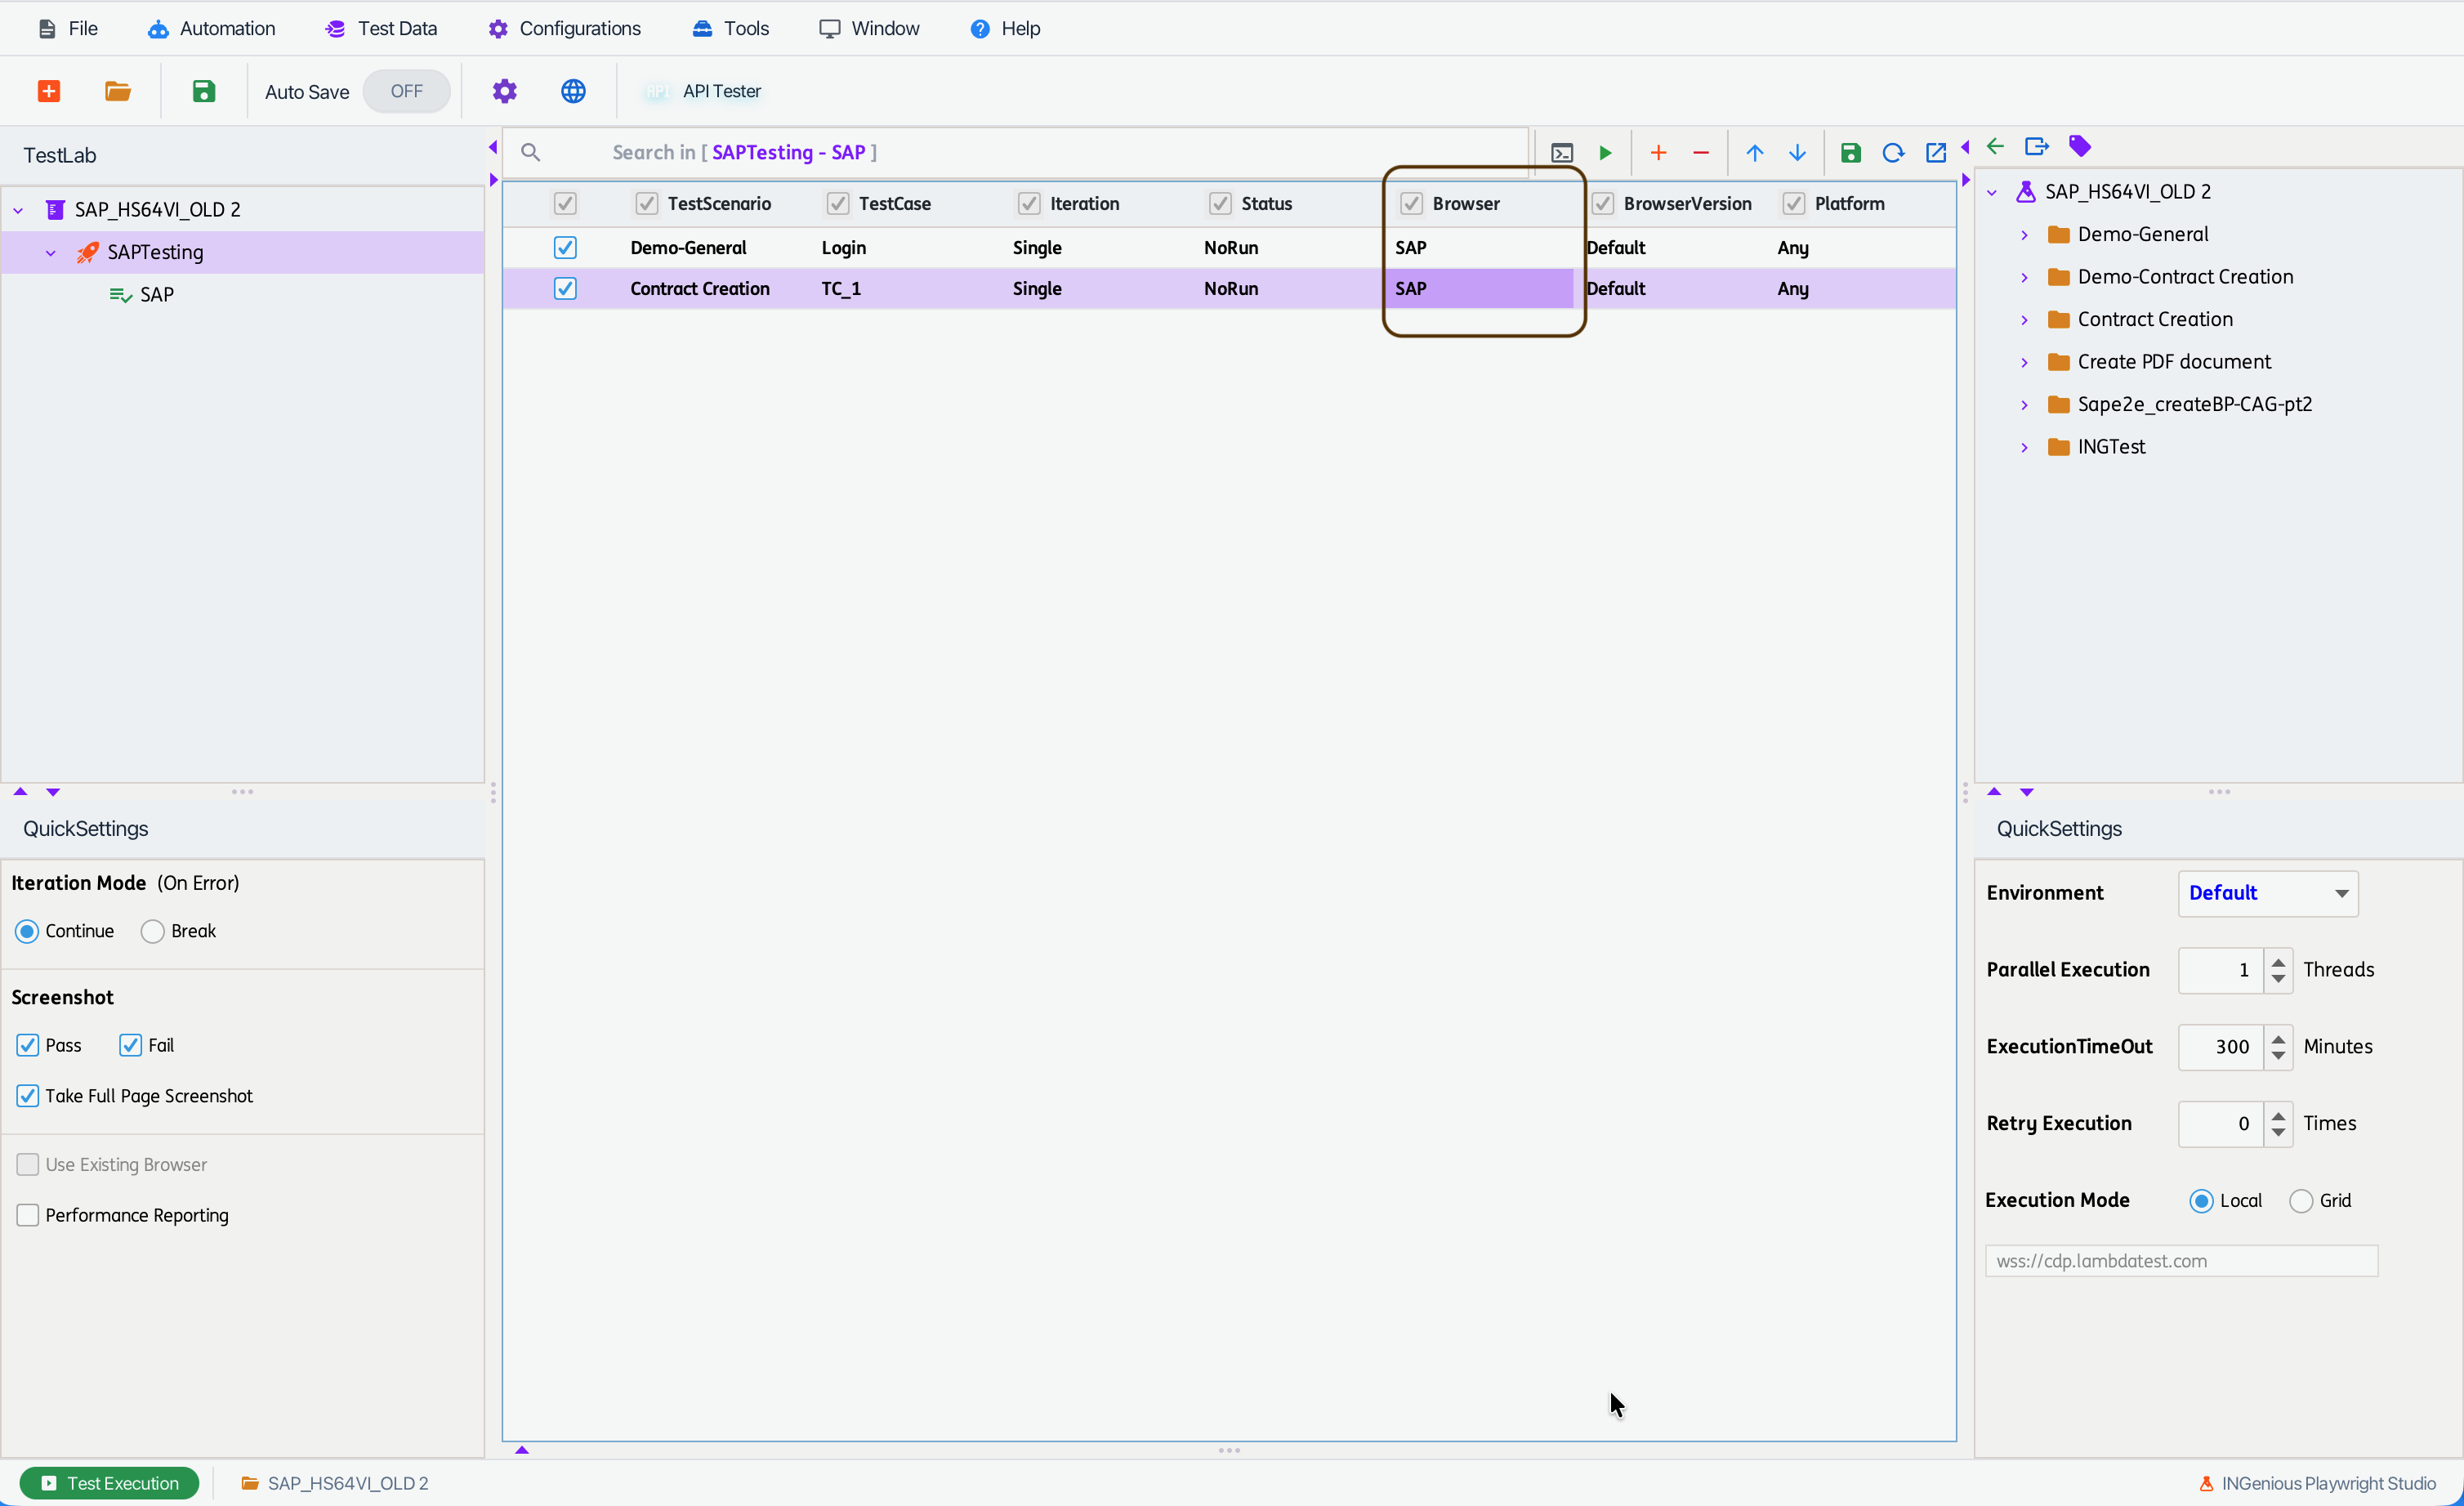2464x1506 pixels.
Task: Click INGenious Playwright Studio status logo
Action: (2206, 1483)
